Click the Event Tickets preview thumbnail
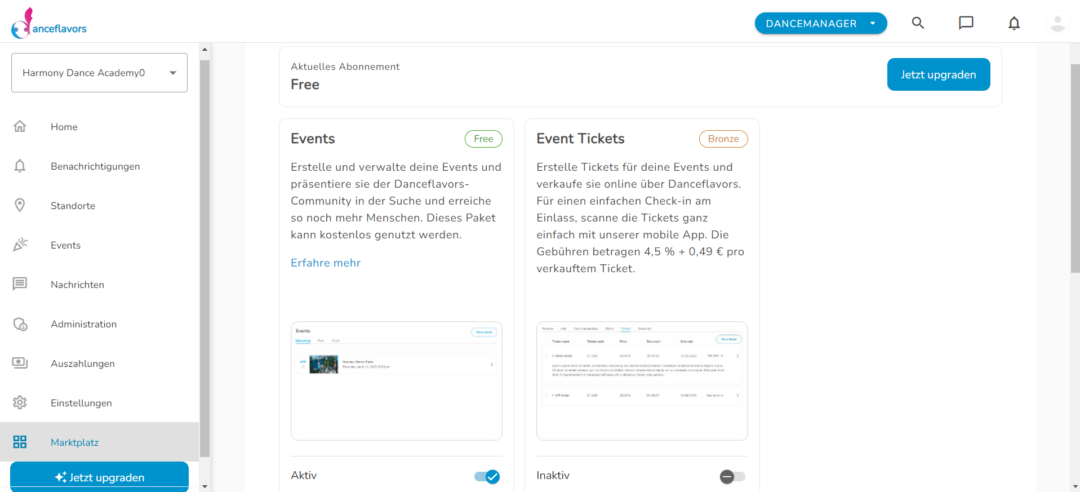1080x492 pixels. coord(642,381)
